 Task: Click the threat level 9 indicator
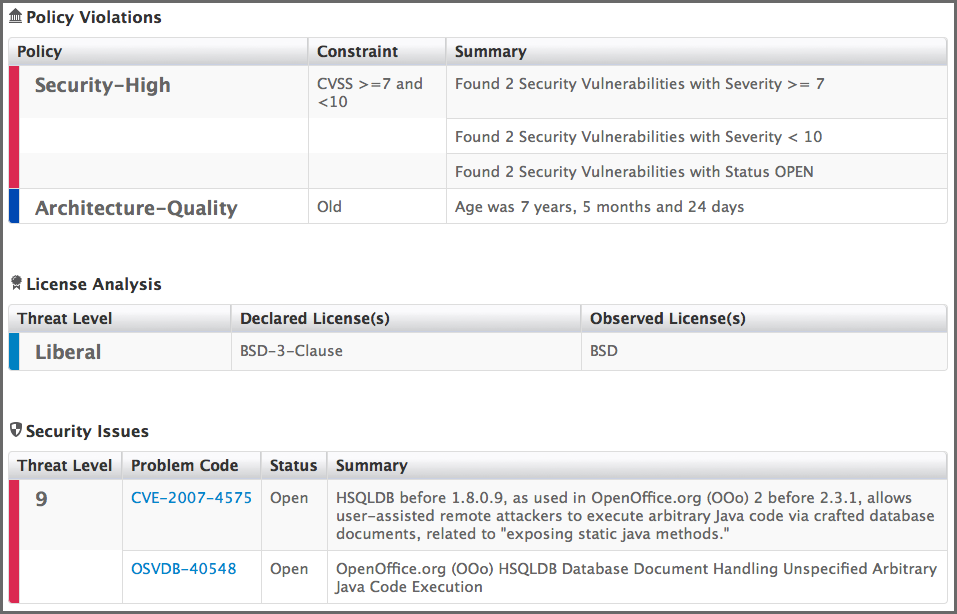41,497
